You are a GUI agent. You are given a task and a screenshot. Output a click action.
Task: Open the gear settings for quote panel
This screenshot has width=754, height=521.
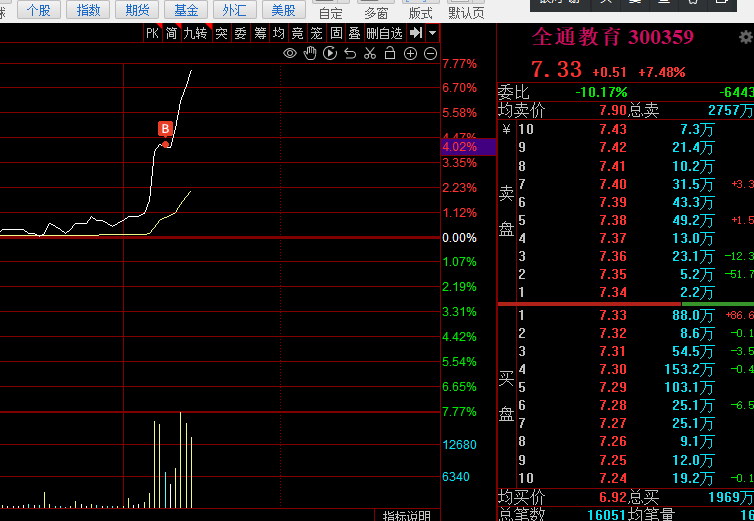click(746, 38)
